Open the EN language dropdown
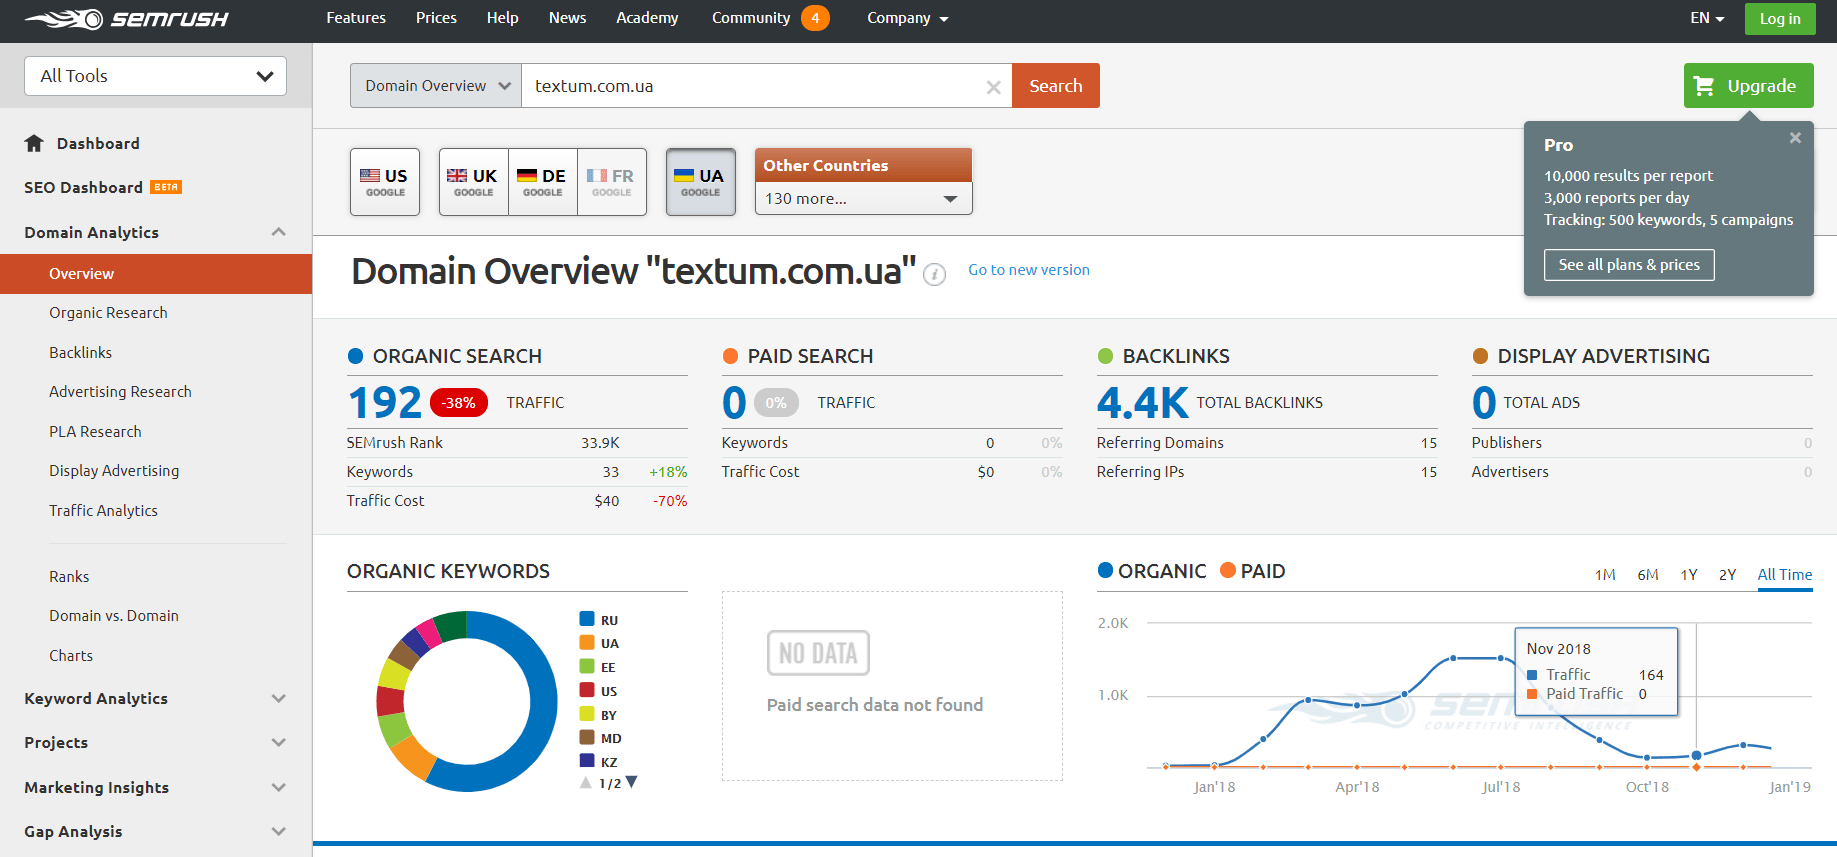 pos(1707,18)
